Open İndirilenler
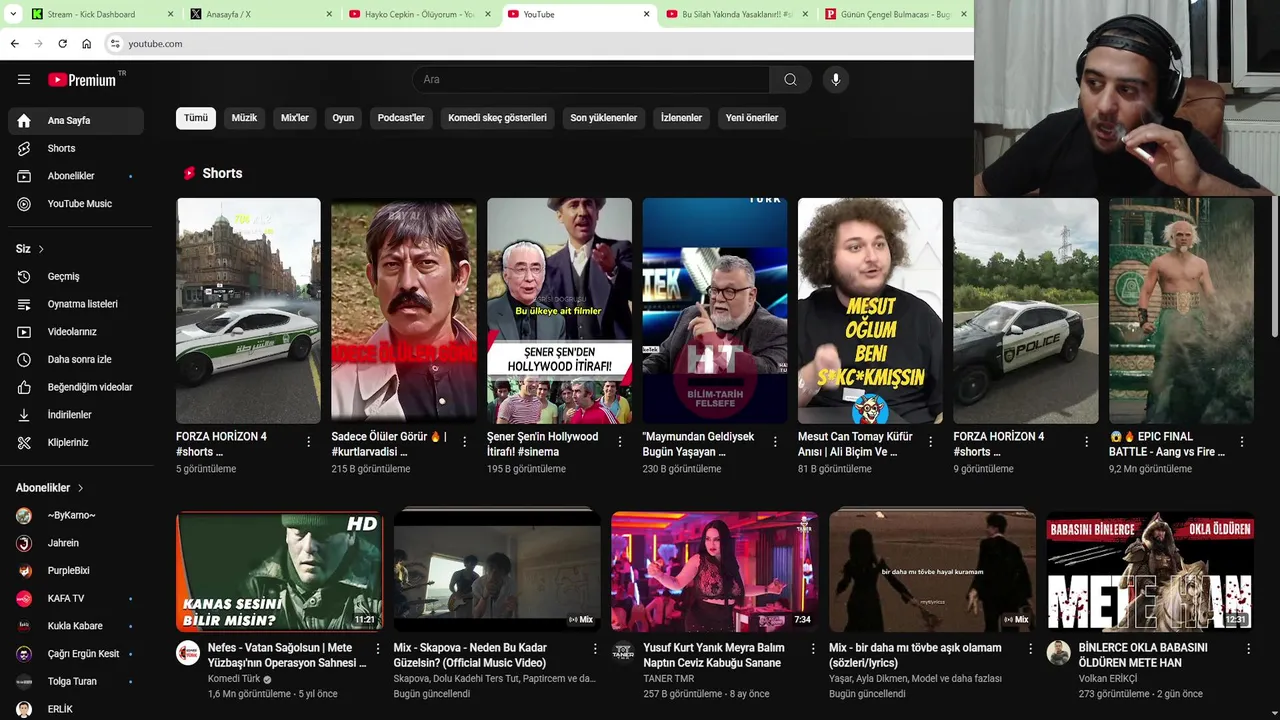This screenshot has width=1280, height=720. pos(76,415)
